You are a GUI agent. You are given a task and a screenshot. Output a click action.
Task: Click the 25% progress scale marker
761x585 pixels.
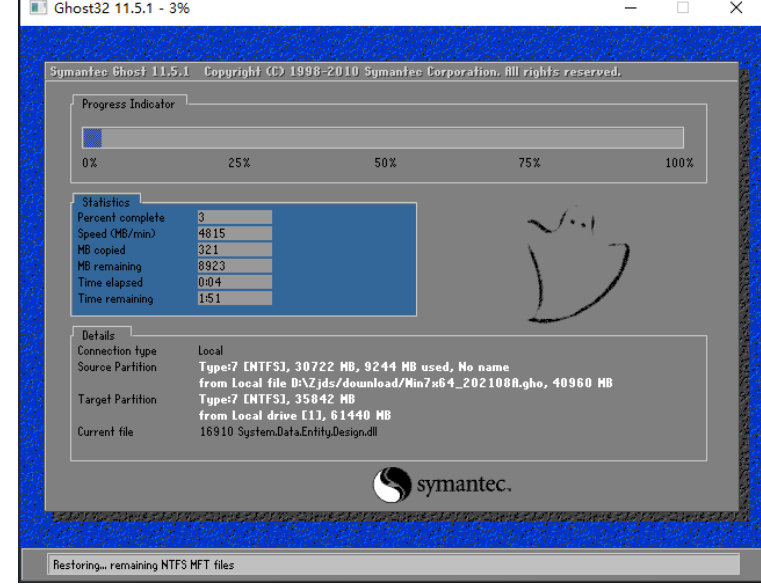point(239,163)
